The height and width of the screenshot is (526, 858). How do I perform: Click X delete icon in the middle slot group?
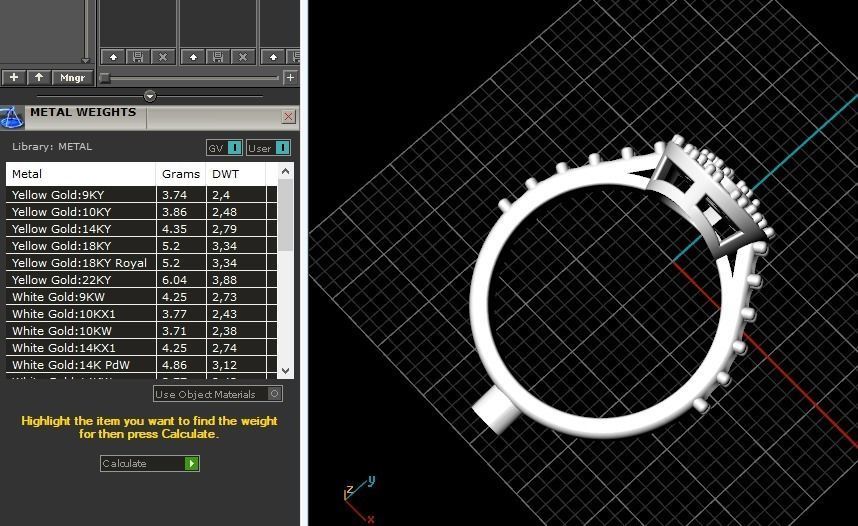click(x=243, y=57)
